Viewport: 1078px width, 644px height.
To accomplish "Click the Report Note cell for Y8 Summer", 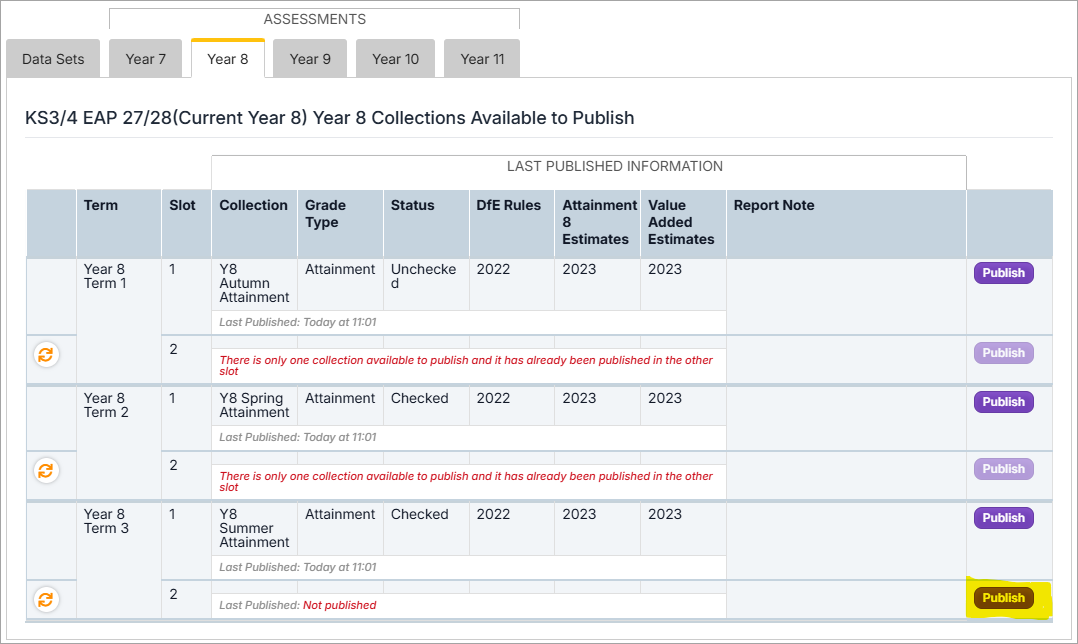I will tap(845, 540).
